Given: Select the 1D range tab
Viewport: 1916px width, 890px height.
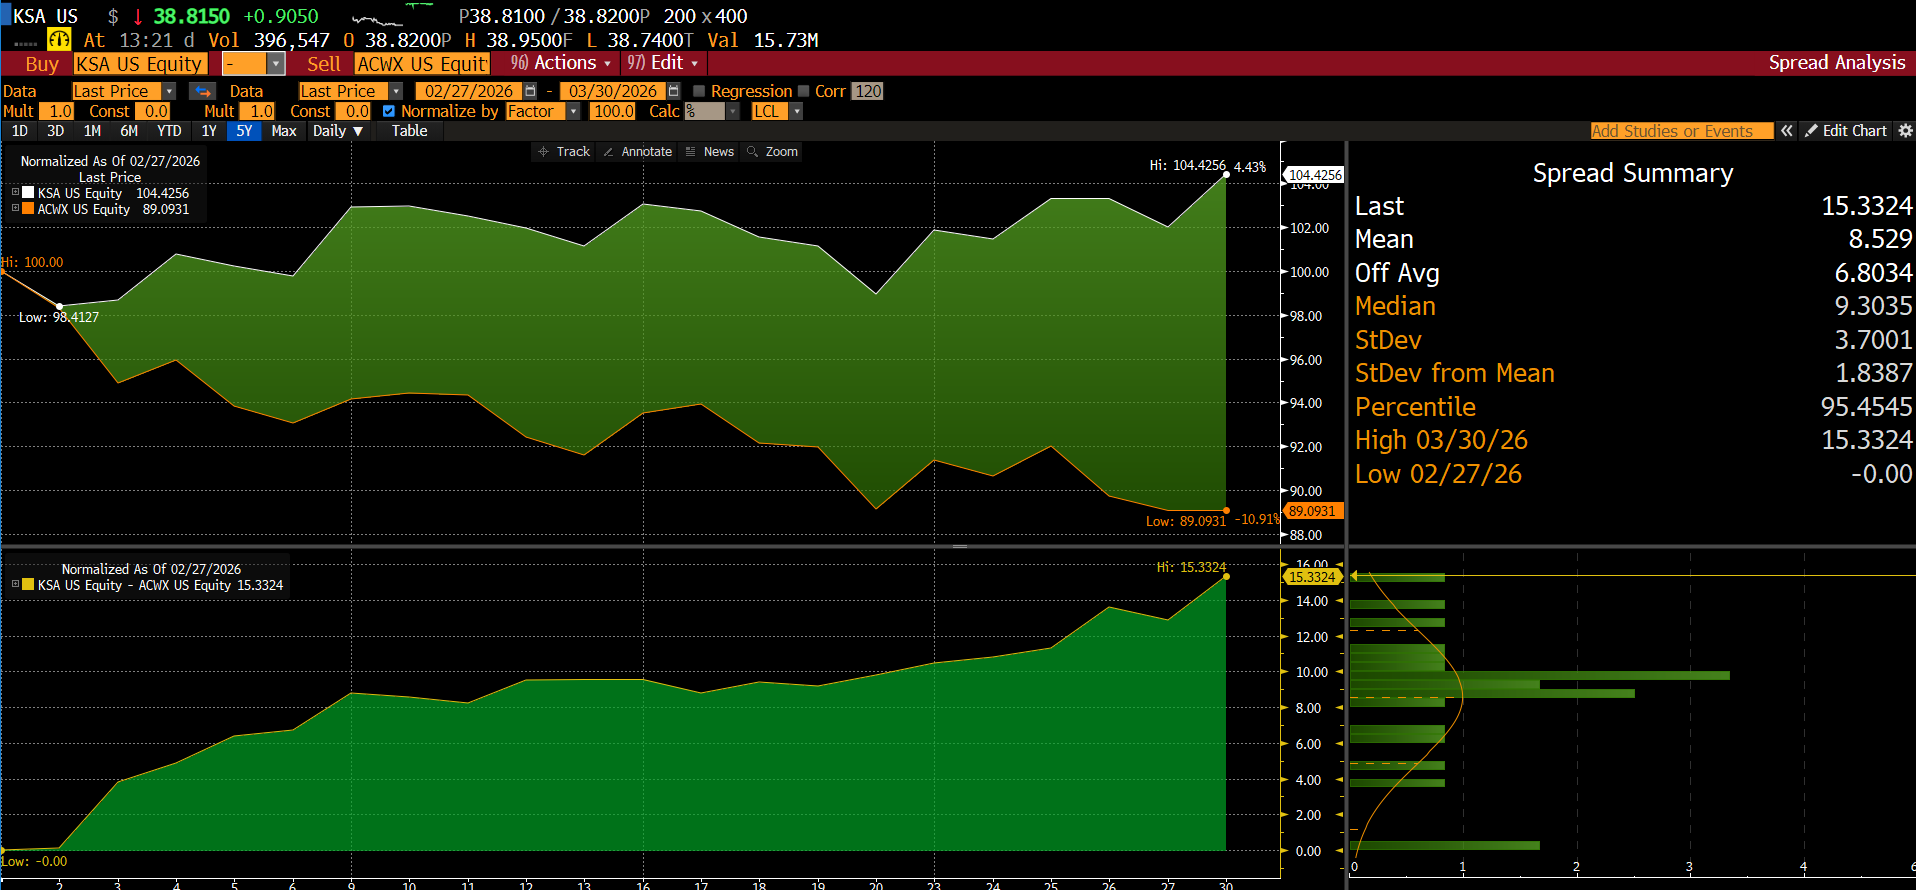Looking at the screenshot, I should (20, 131).
